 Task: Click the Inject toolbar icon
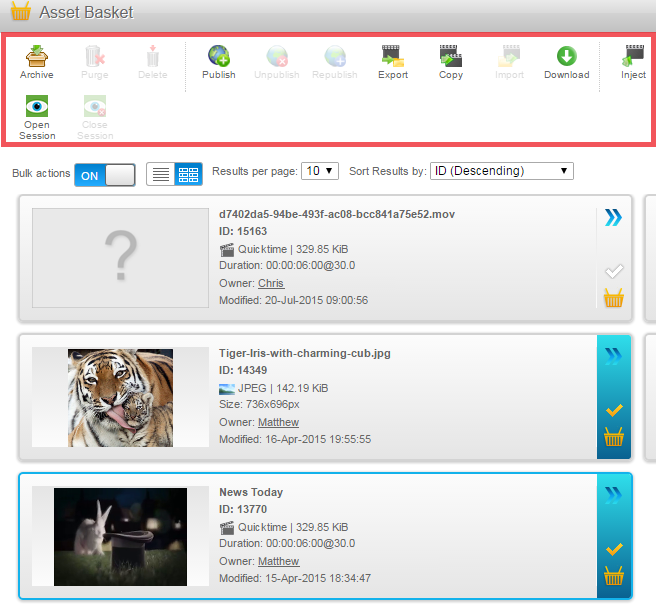point(633,61)
